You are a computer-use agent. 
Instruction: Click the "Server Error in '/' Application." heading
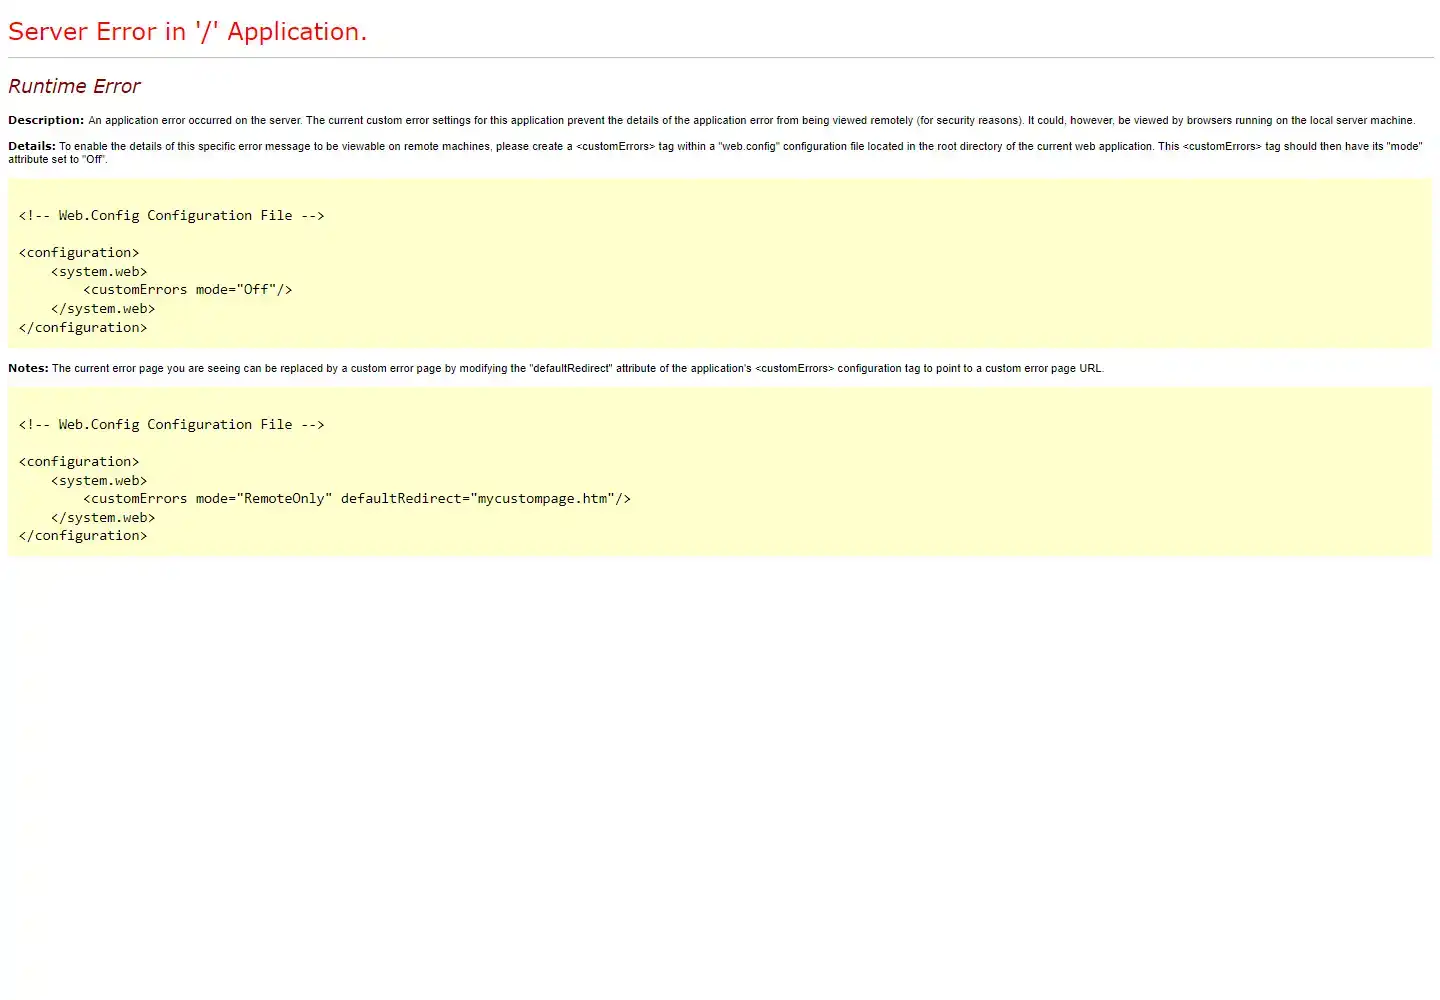187,32
